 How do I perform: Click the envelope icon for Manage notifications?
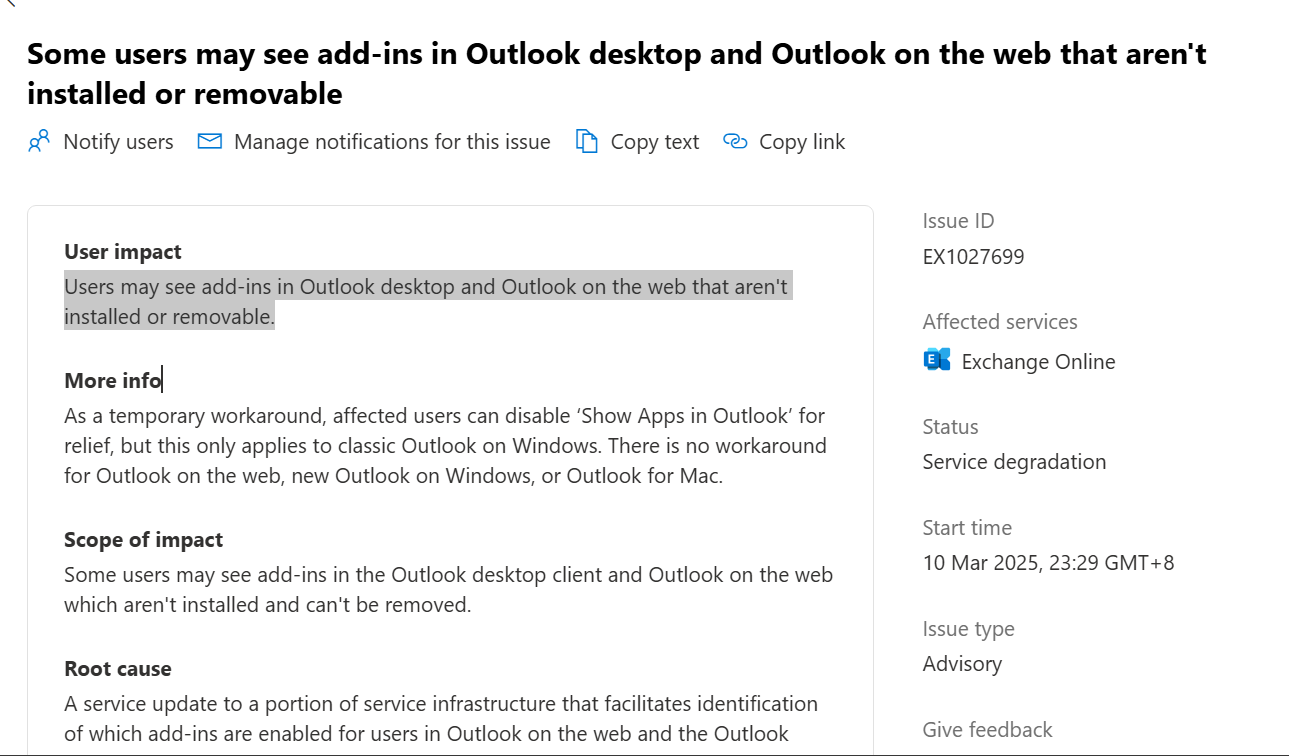[210, 142]
